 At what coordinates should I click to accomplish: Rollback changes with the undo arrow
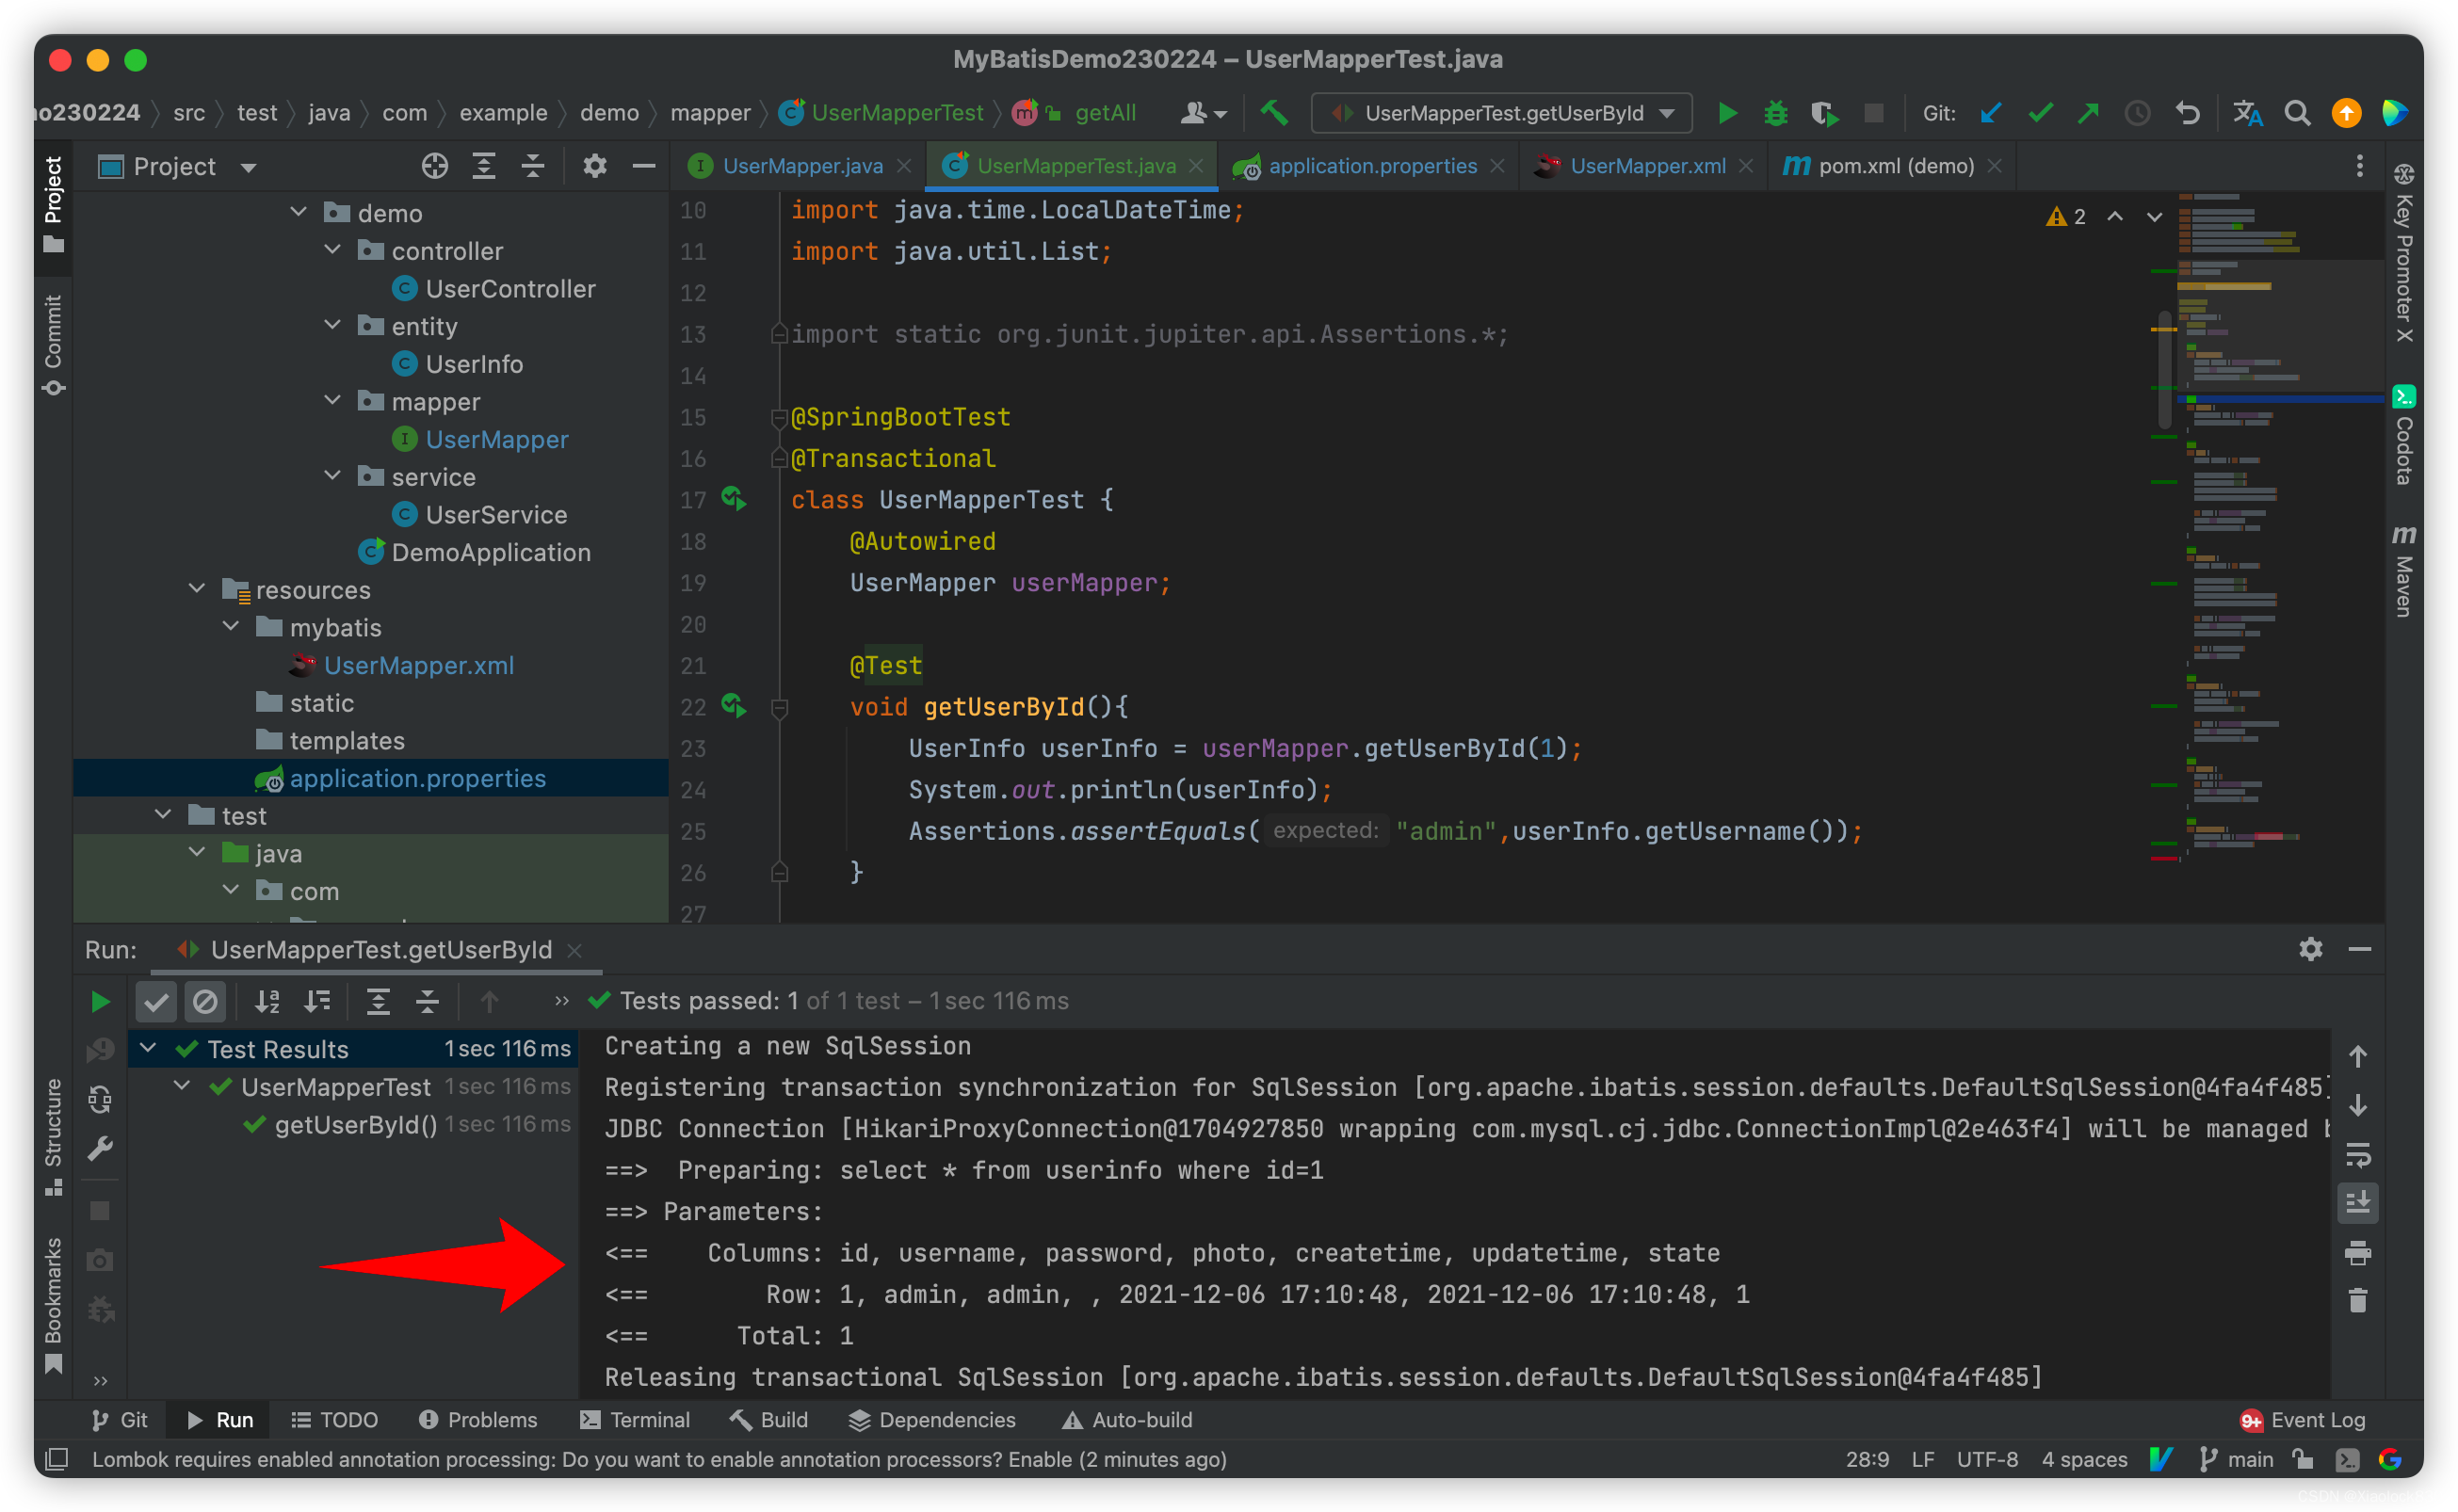pos(2187,113)
